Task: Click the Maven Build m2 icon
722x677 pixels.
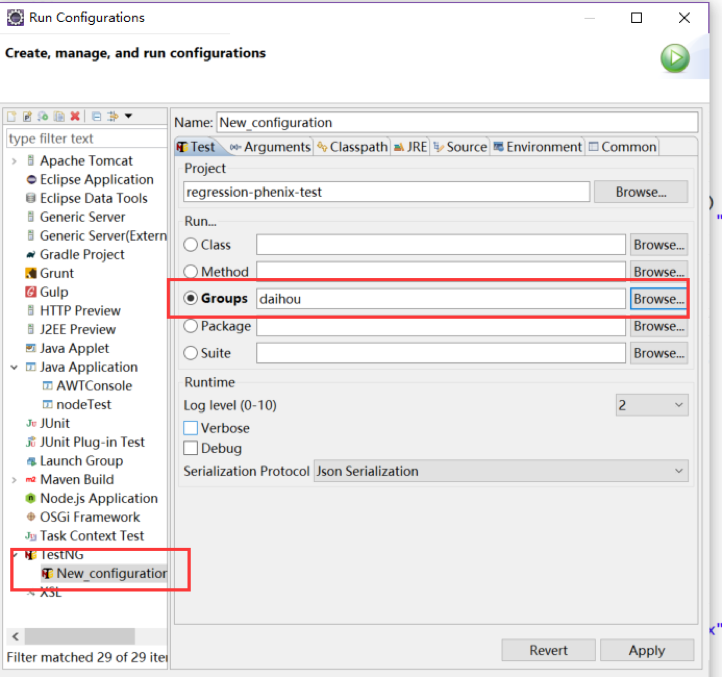Action: pyautogui.click(x=31, y=480)
